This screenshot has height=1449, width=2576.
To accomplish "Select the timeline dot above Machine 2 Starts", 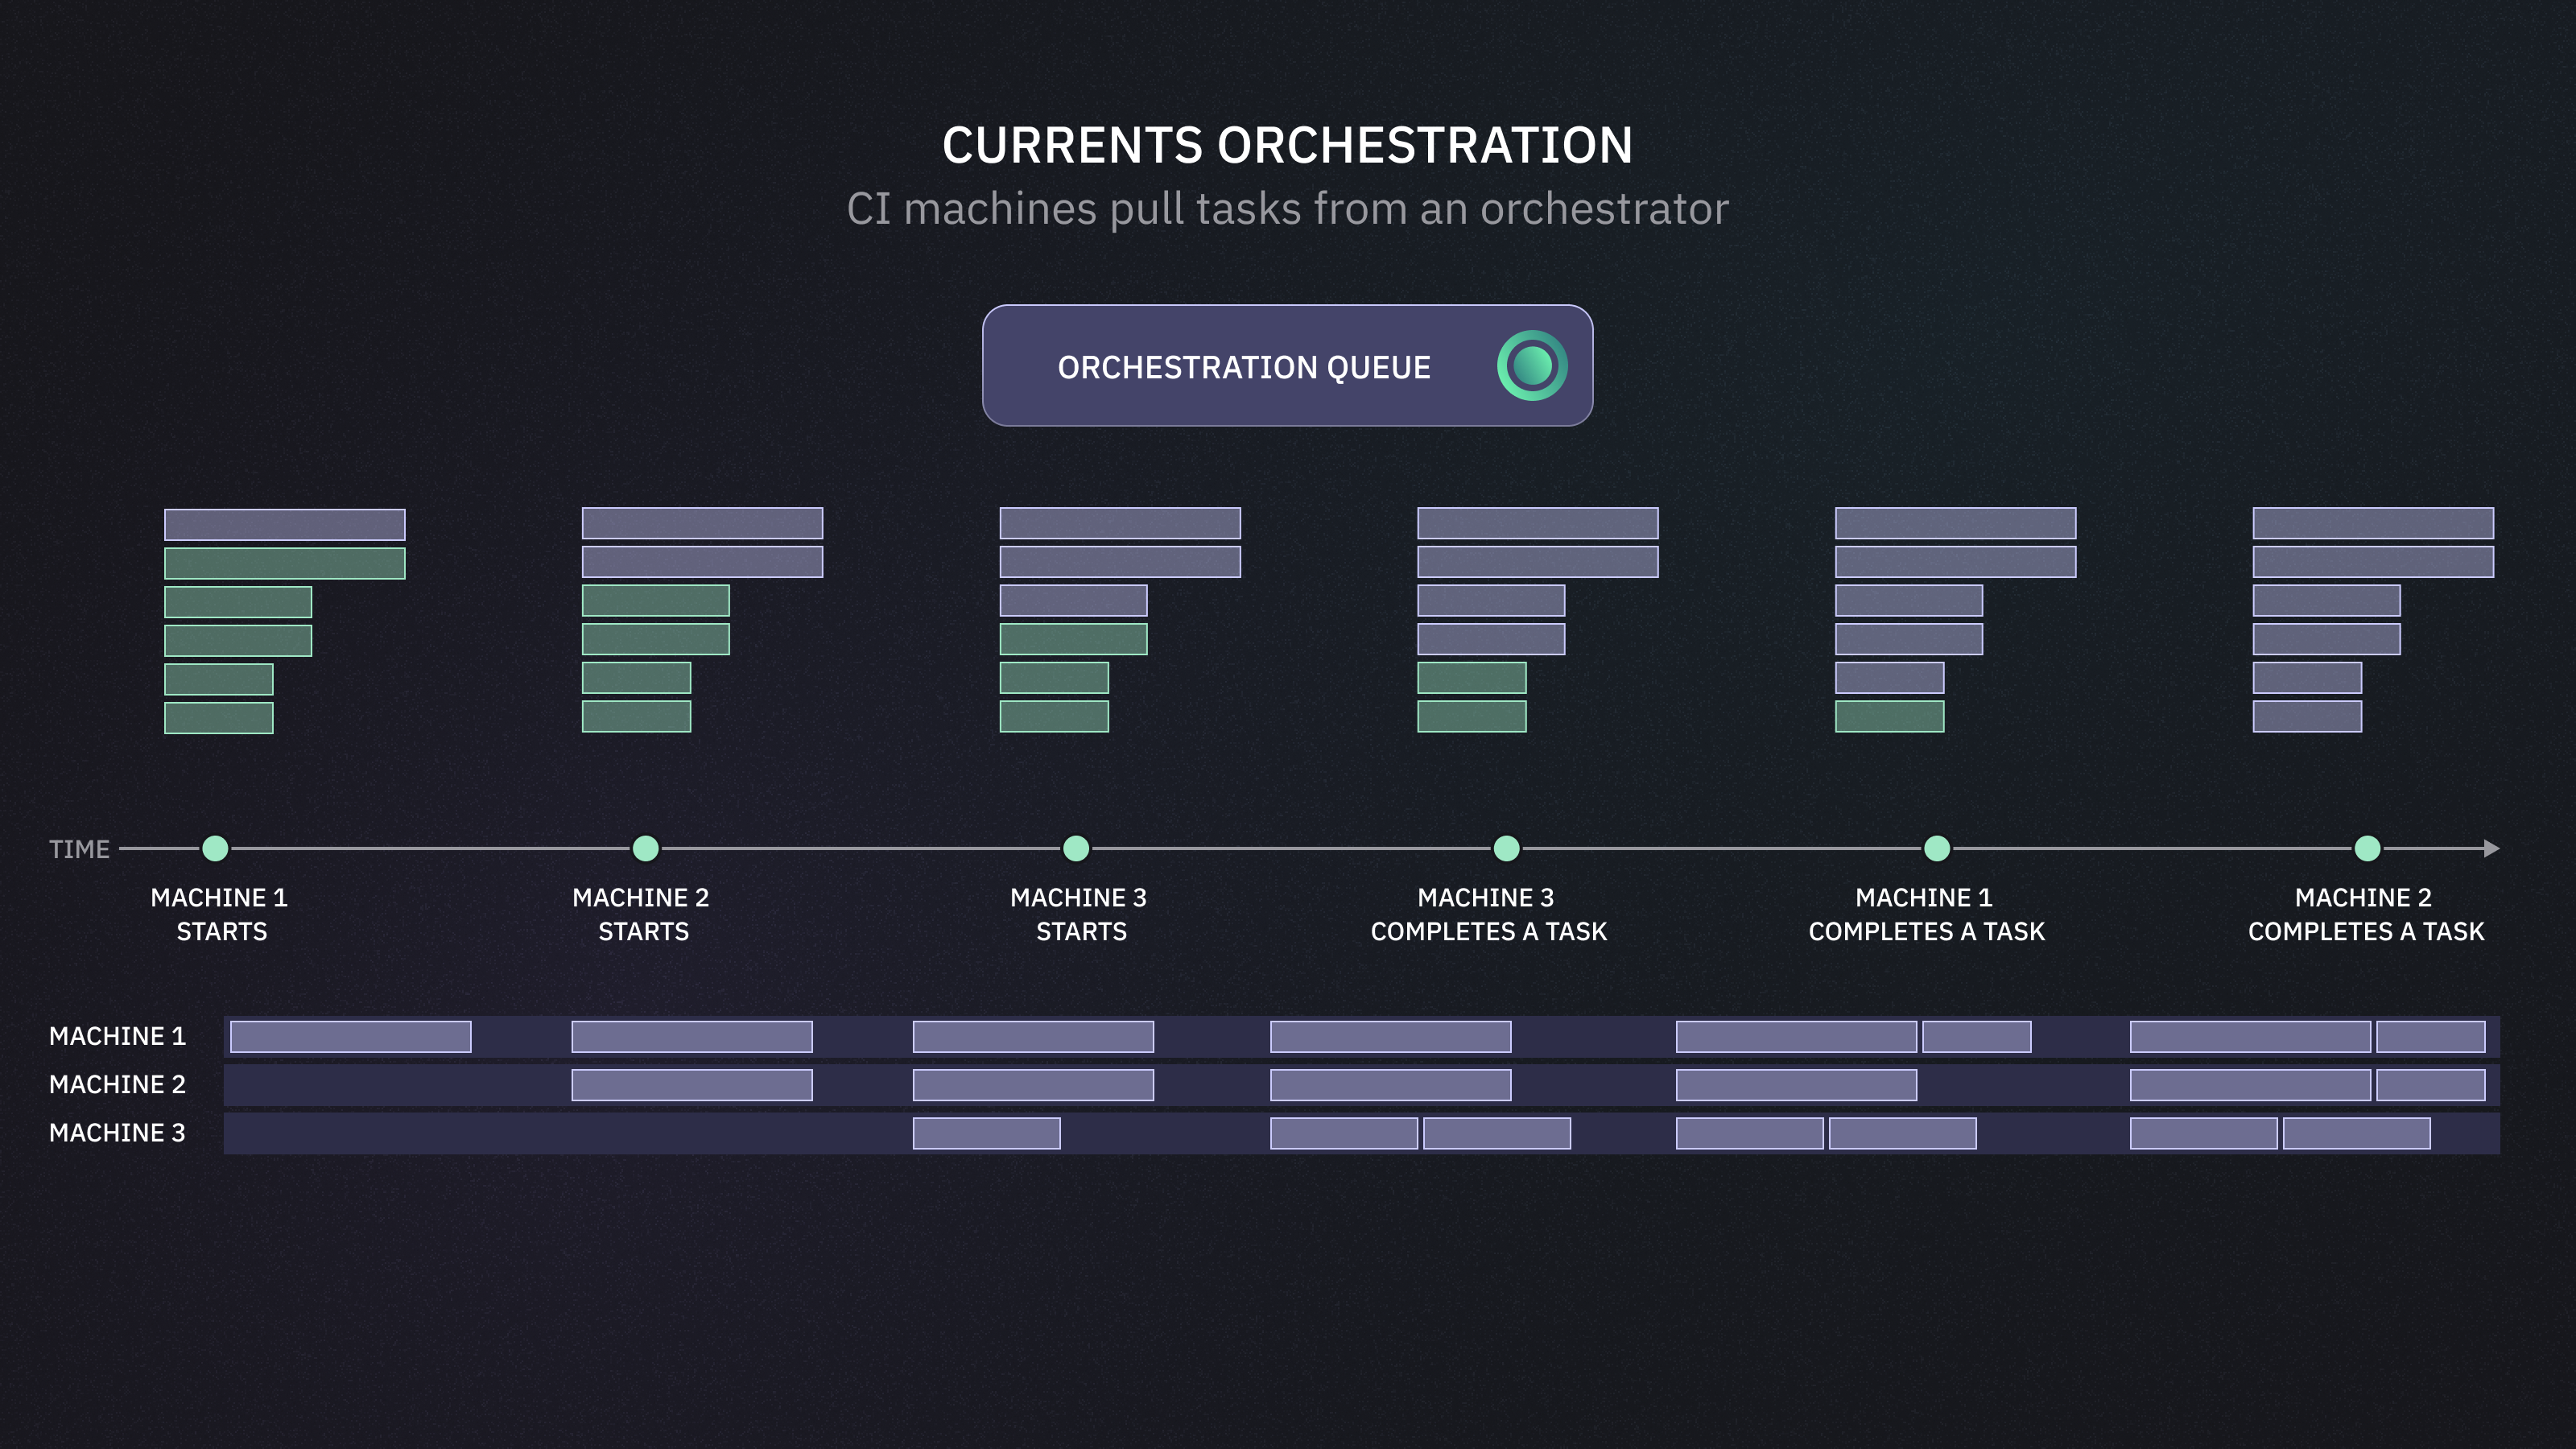I will (646, 849).
